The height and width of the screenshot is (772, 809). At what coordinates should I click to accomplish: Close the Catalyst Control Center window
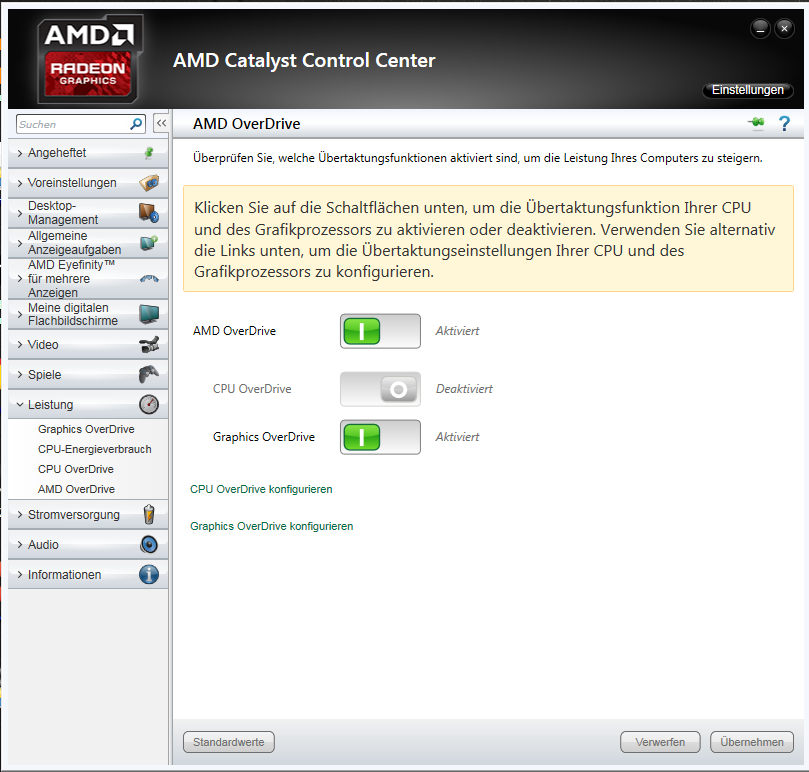tap(784, 28)
